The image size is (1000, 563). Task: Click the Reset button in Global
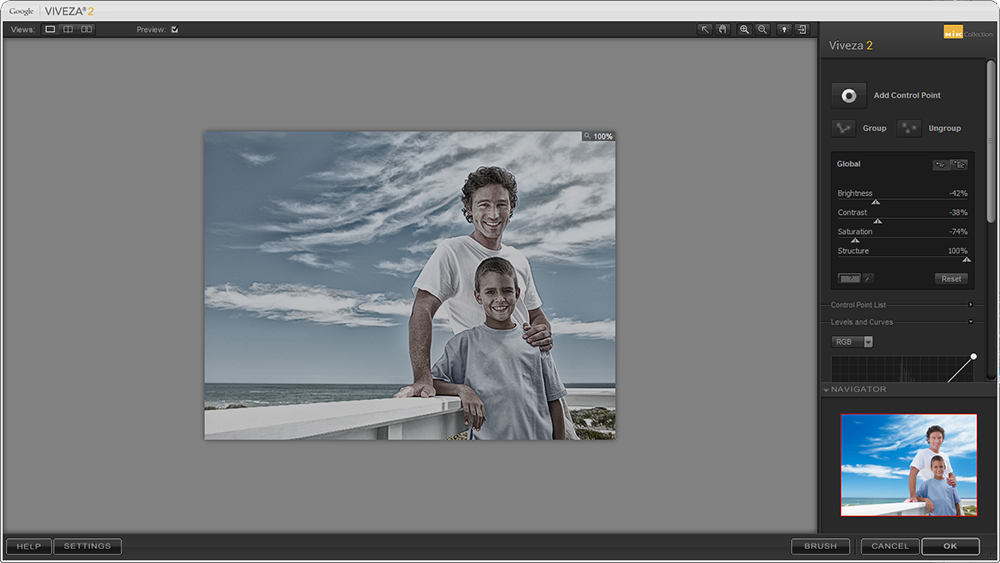[x=951, y=279]
